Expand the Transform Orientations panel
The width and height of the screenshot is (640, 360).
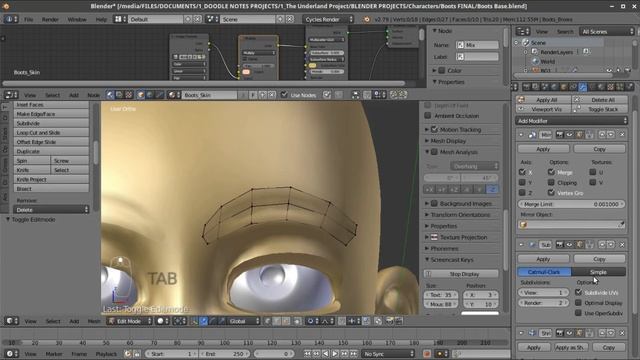click(427, 215)
